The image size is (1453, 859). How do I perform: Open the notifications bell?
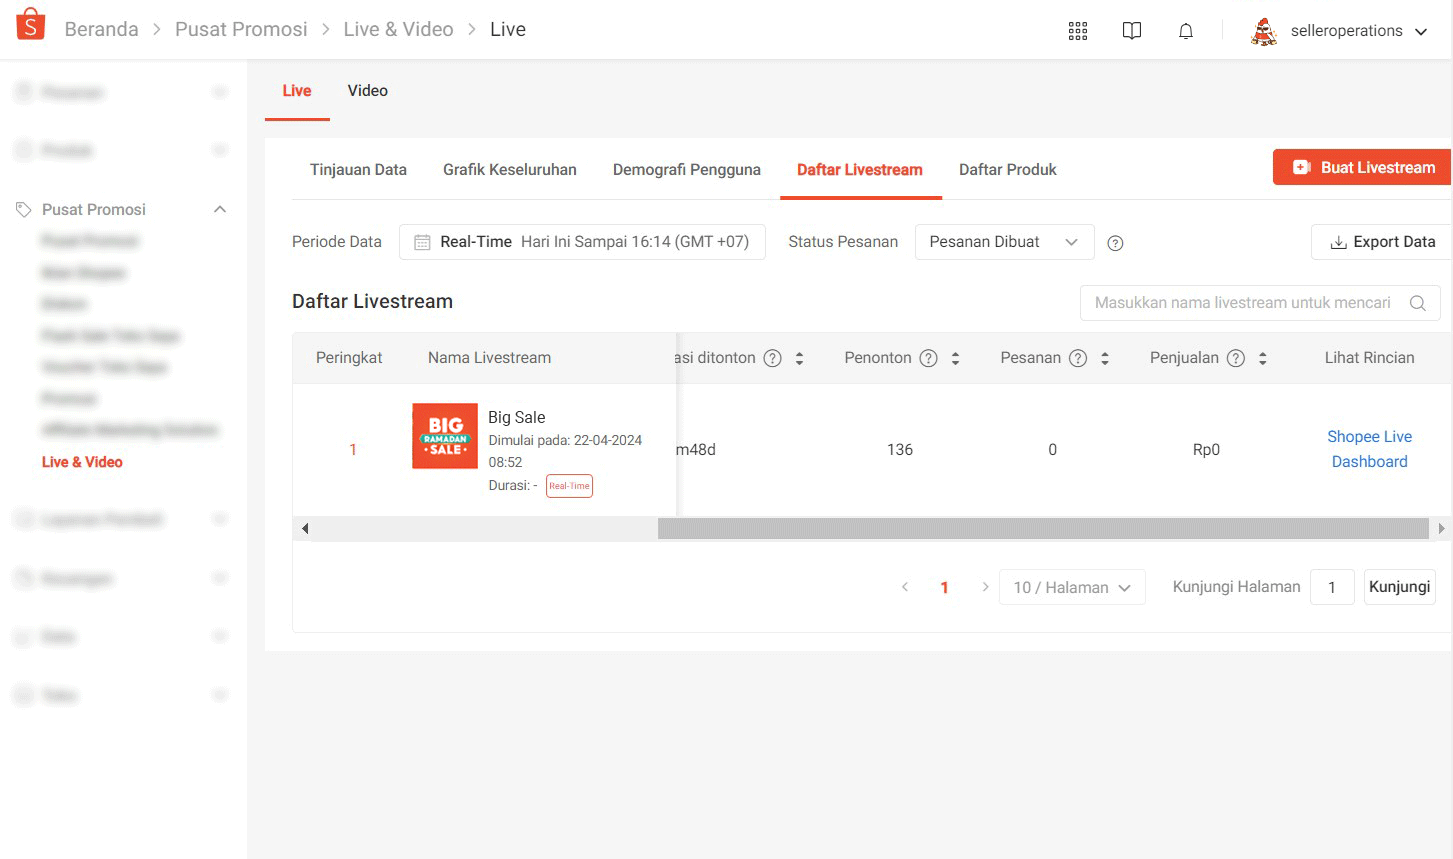pyautogui.click(x=1186, y=31)
